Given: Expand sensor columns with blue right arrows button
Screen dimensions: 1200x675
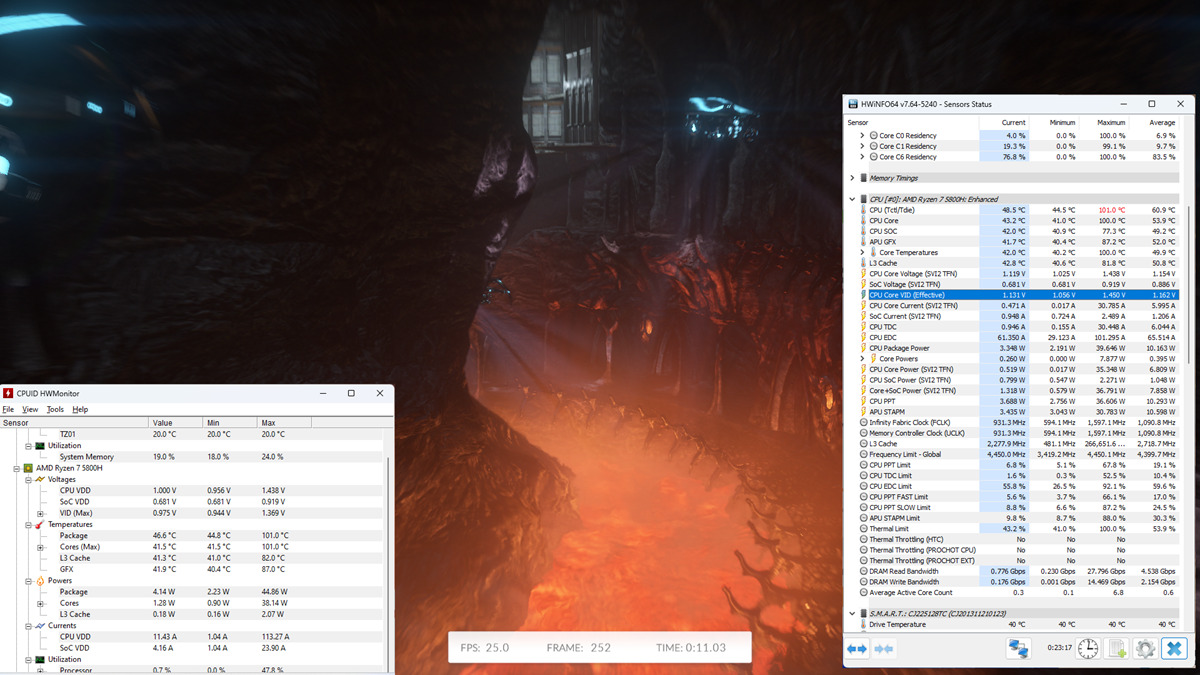Looking at the screenshot, I should tap(858, 649).
